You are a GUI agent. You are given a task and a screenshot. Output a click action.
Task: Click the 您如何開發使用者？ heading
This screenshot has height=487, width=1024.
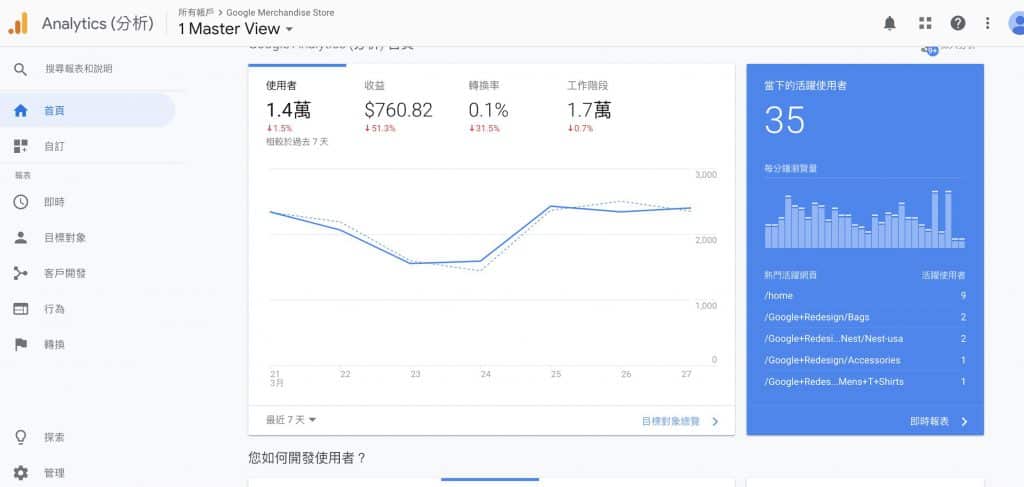[307, 458]
